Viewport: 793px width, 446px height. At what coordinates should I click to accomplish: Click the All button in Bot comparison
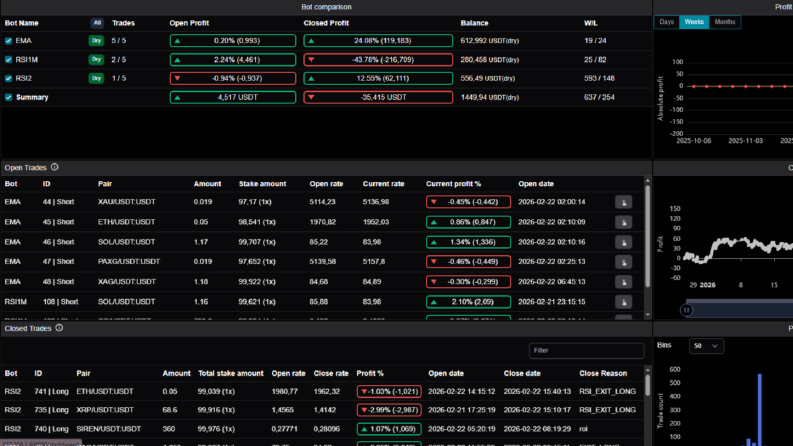(x=97, y=23)
